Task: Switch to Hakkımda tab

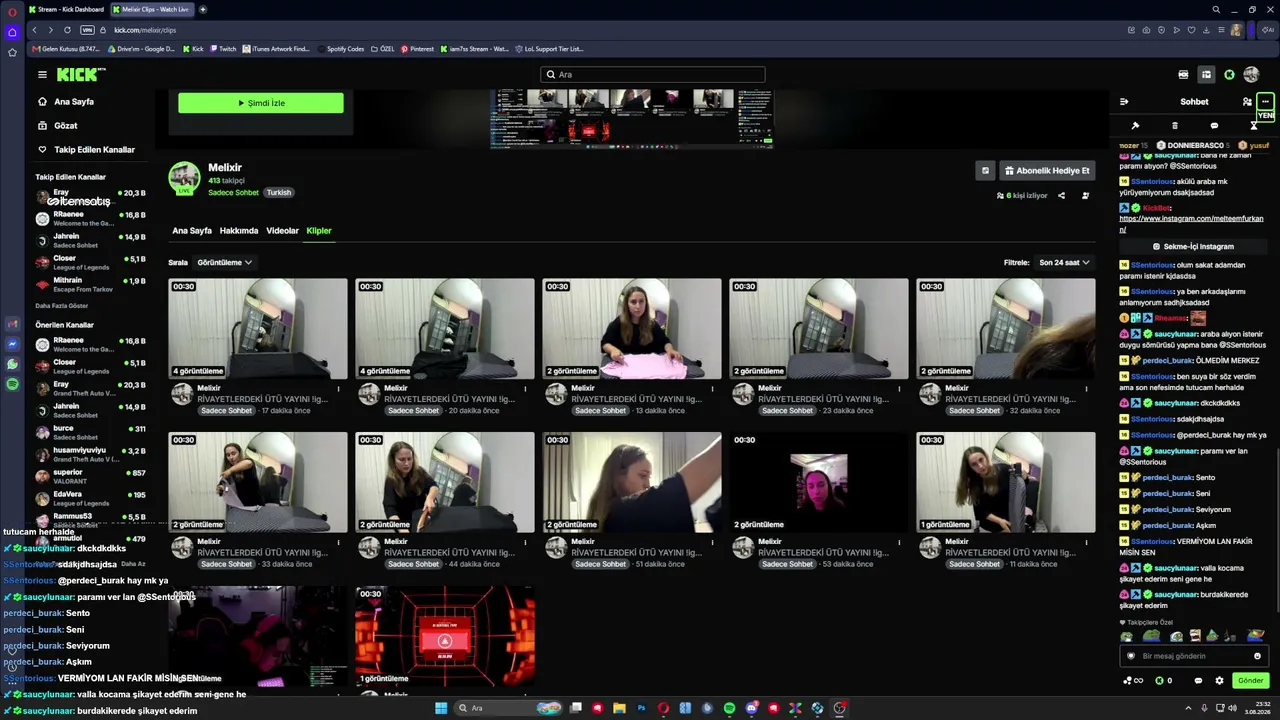Action: pyautogui.click(x=239, y=231)
